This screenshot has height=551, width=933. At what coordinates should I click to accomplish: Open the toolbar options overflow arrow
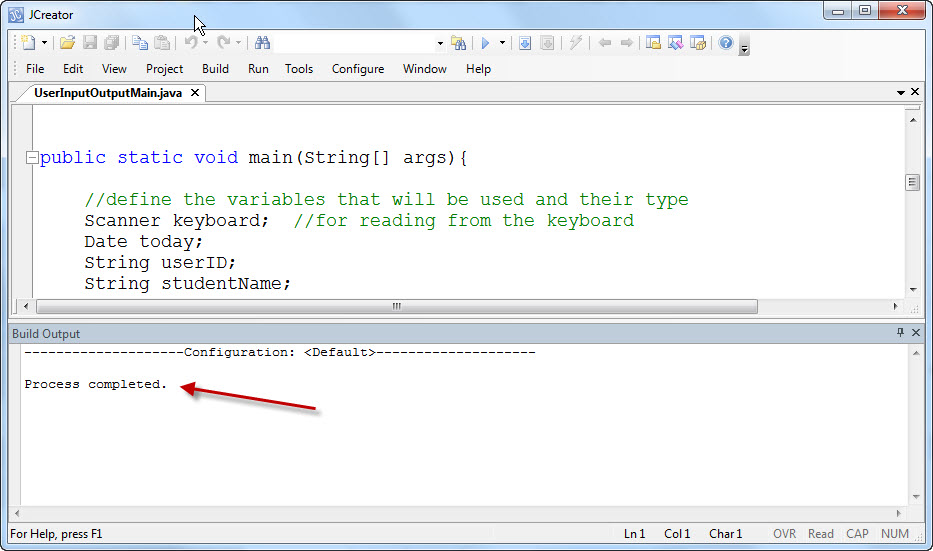coord(744,46)
